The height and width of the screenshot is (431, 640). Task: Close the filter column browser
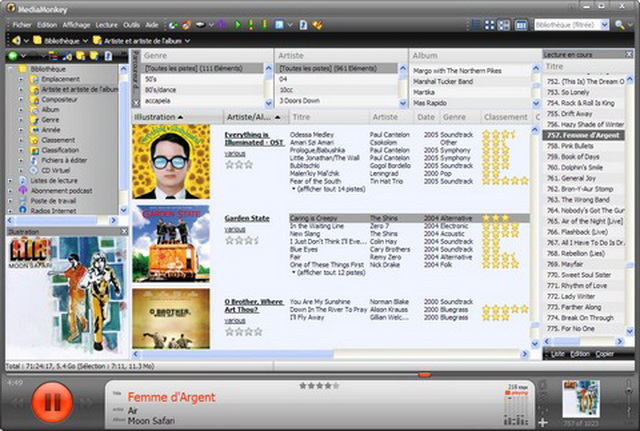136,102
